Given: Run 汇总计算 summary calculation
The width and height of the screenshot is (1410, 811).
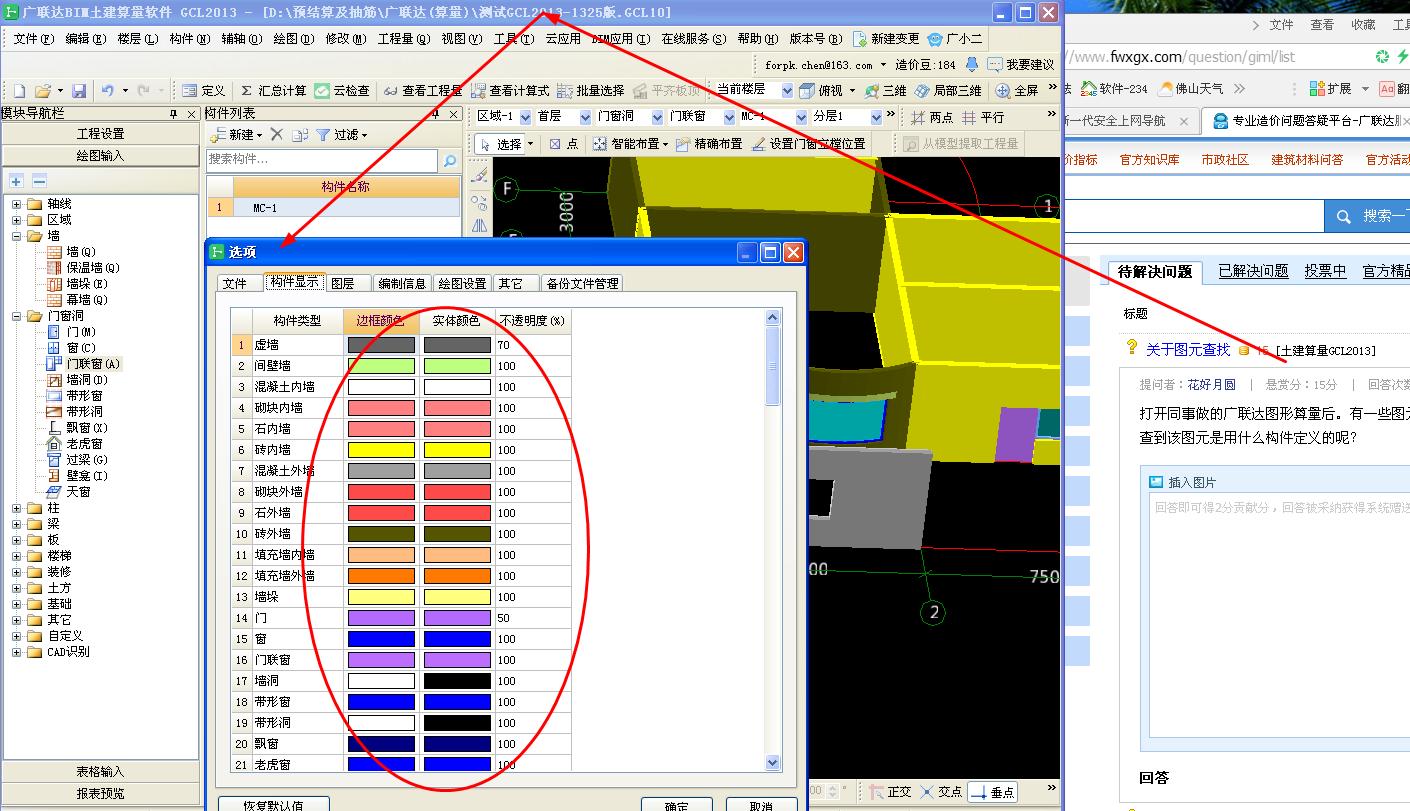Looking at the screenshot, I should [272, 91].
